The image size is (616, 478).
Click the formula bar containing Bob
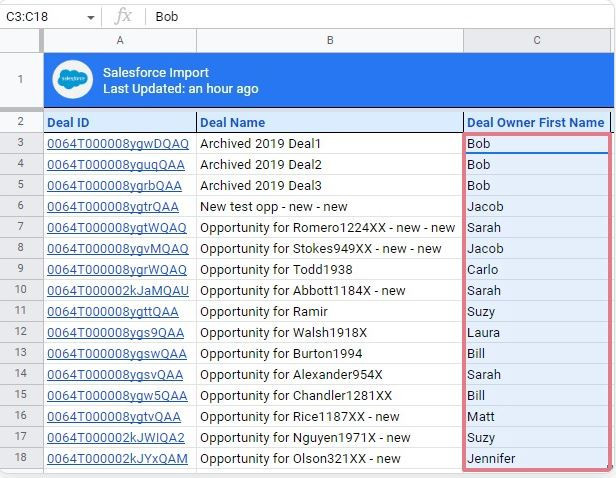click(380, 17)
